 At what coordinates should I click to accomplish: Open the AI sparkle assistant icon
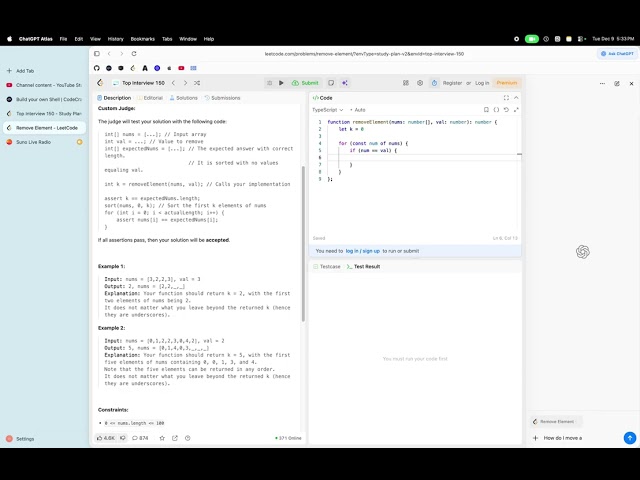tap(345, 83)
